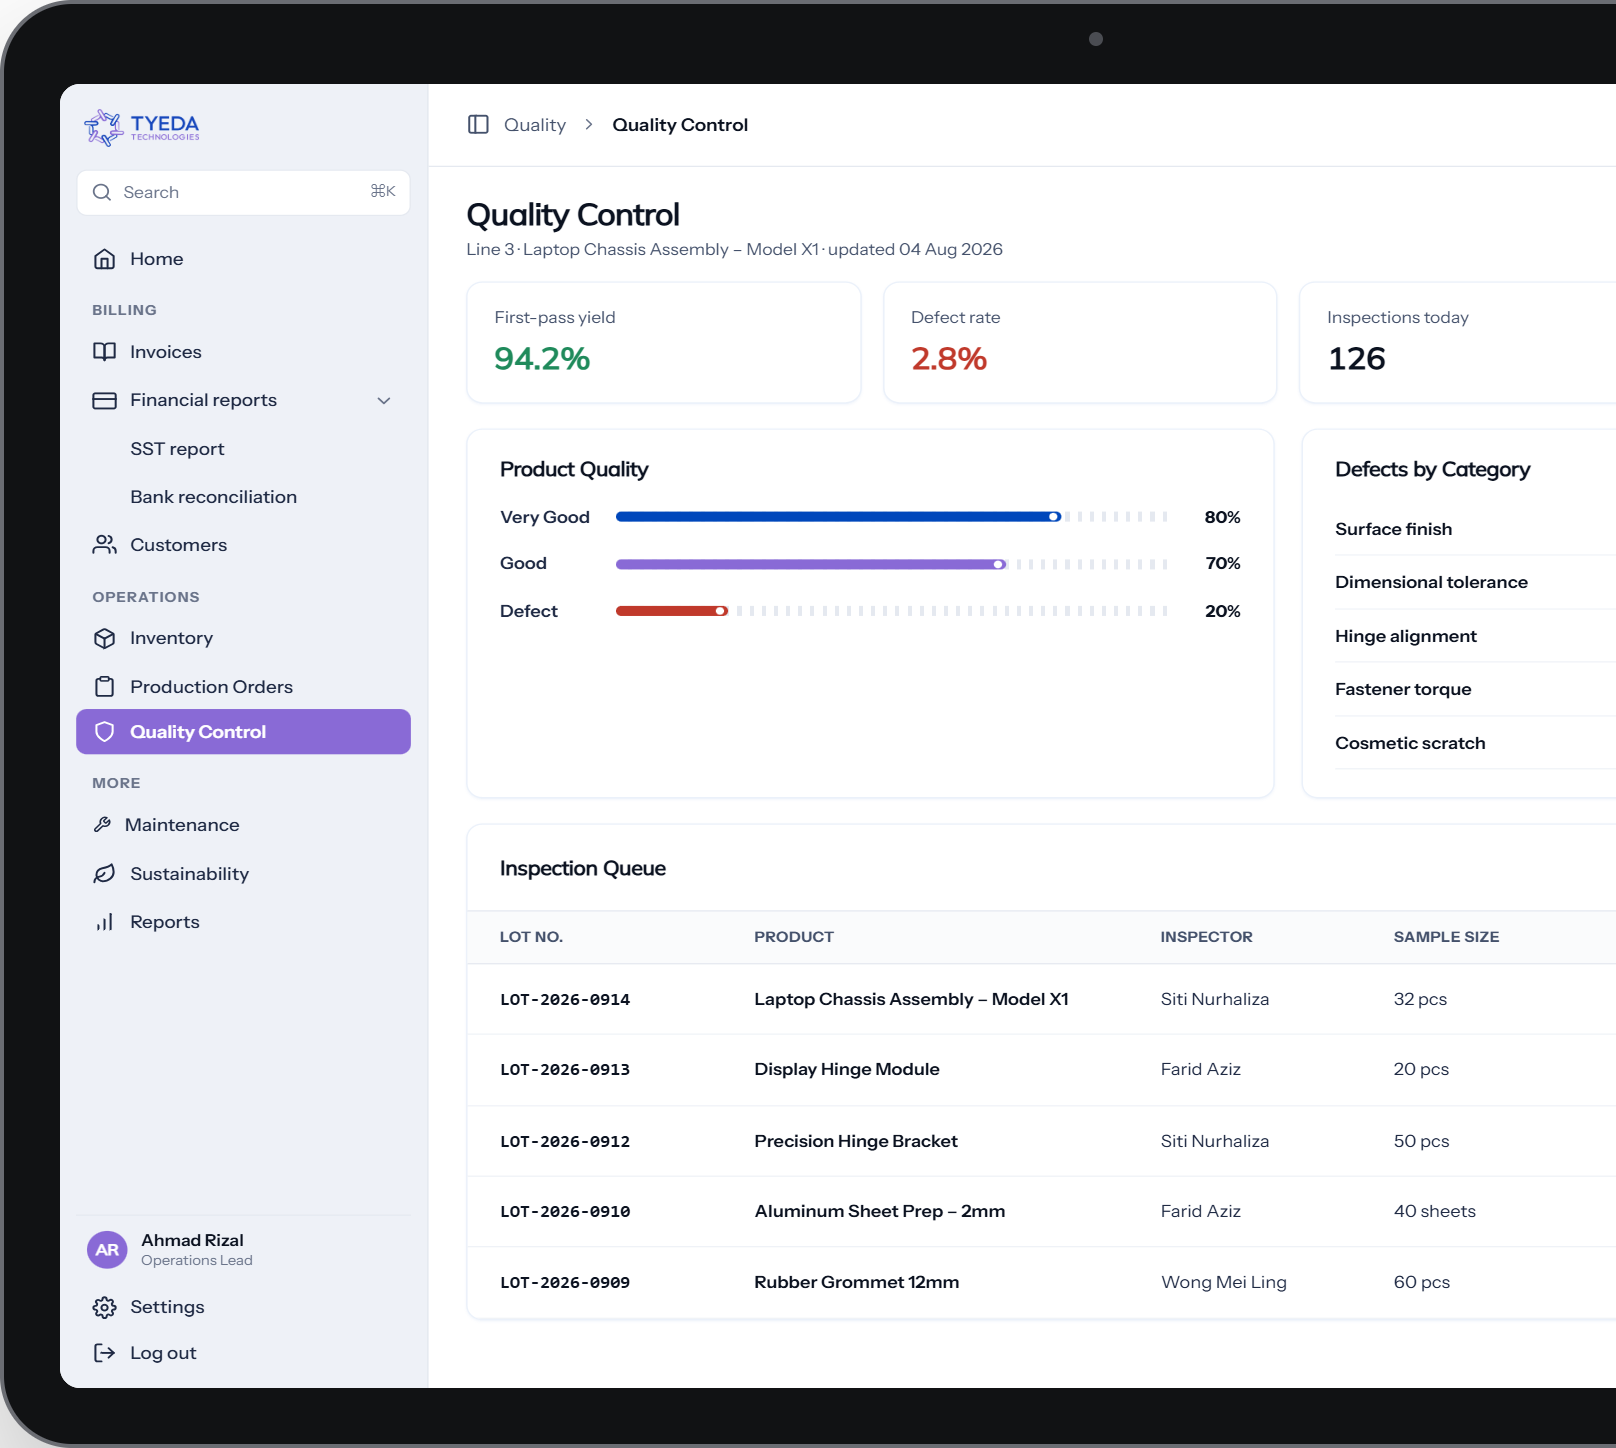Click the Defect progress bar handle
The height and width of the screenshot is (1448, 1616).
pyautogui.click(x=720, y=611)
